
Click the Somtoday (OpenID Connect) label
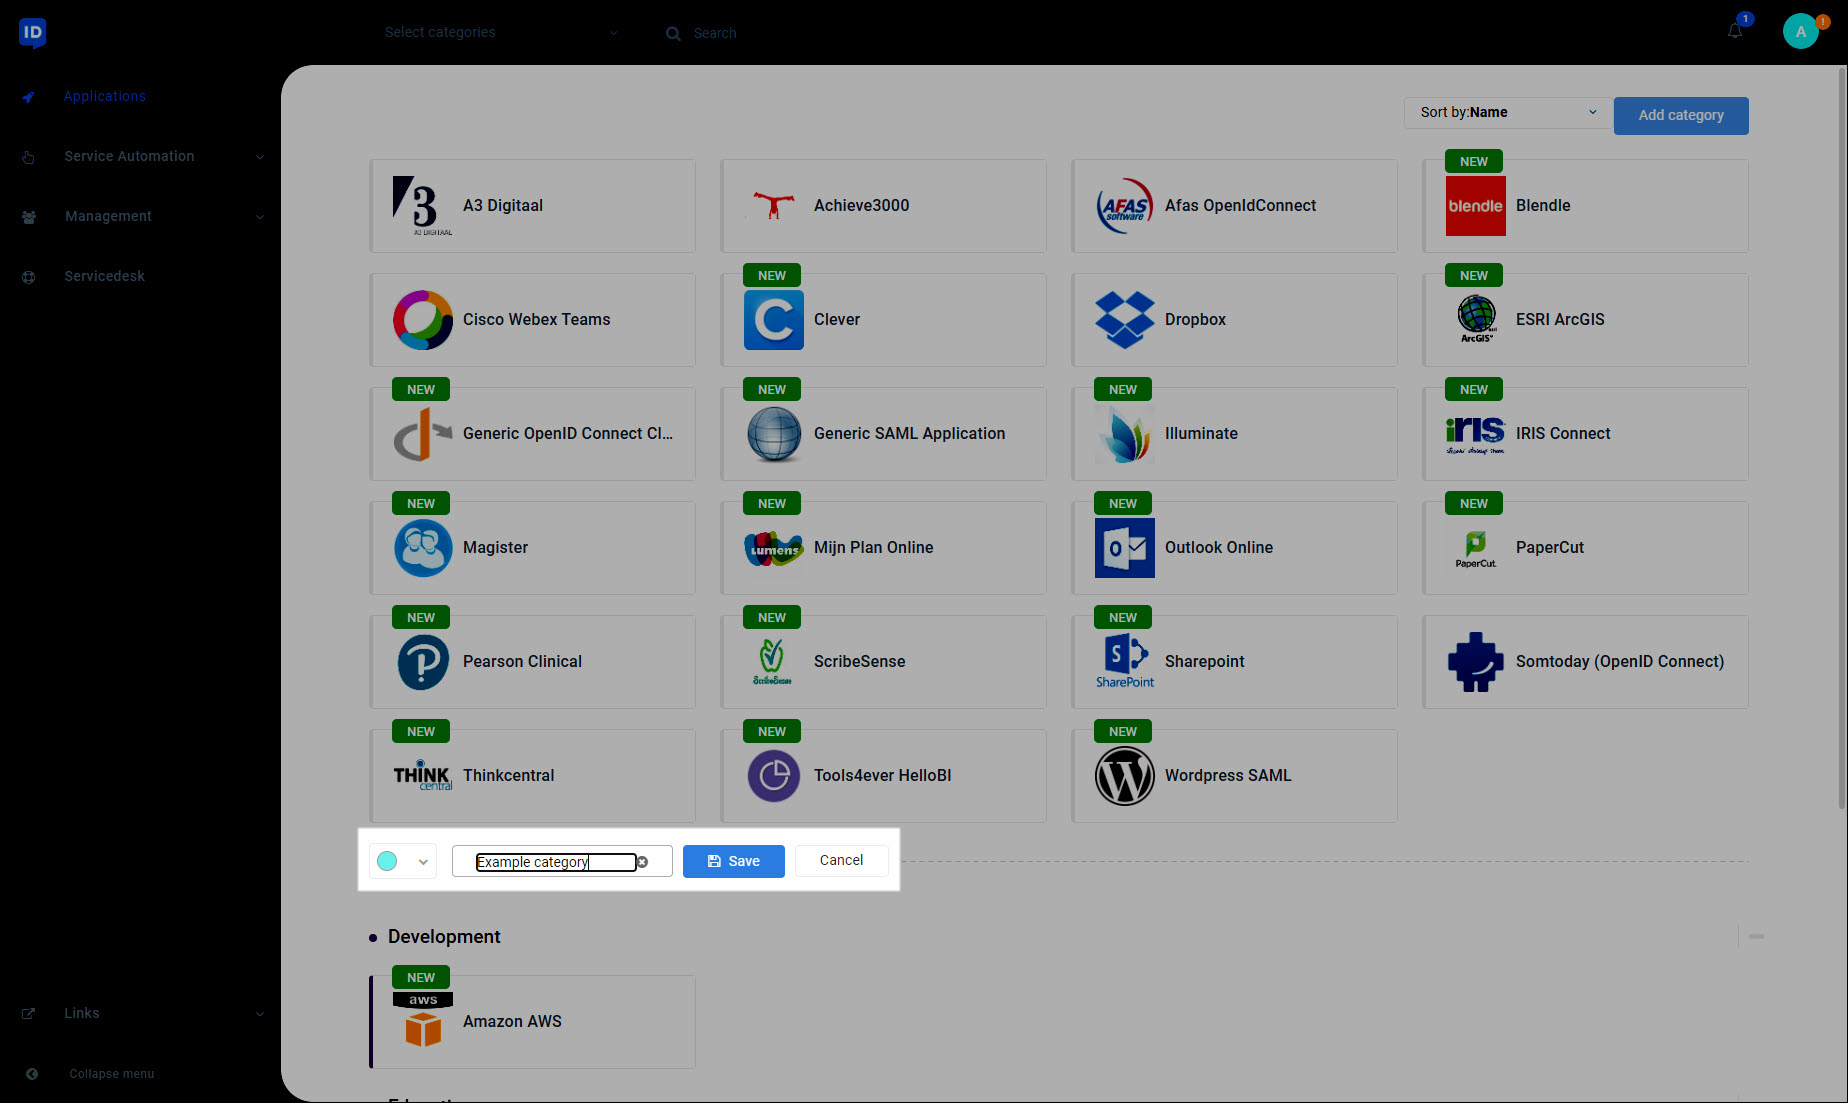click(1620, 662)
